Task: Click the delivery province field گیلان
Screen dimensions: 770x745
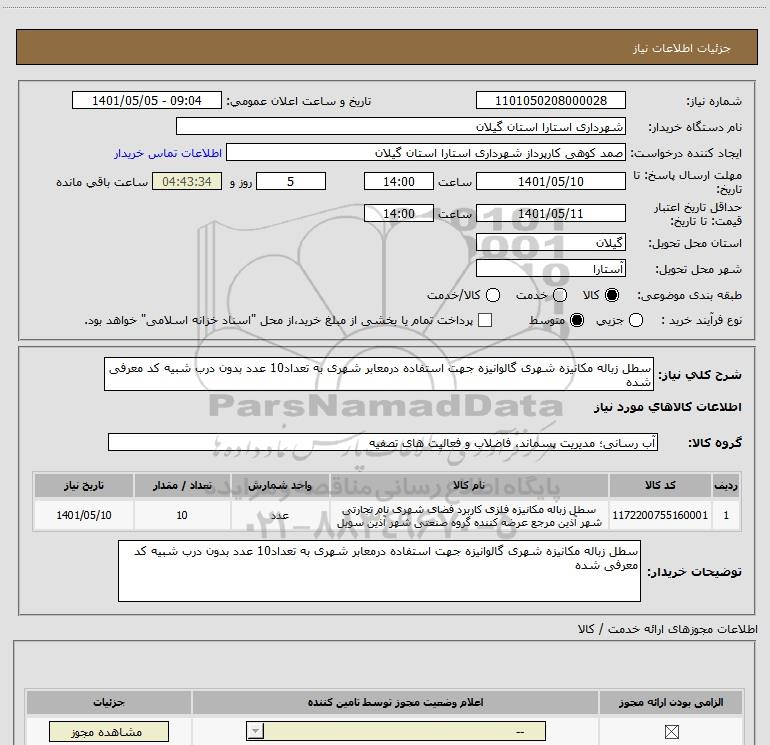Action: [550, 243]
